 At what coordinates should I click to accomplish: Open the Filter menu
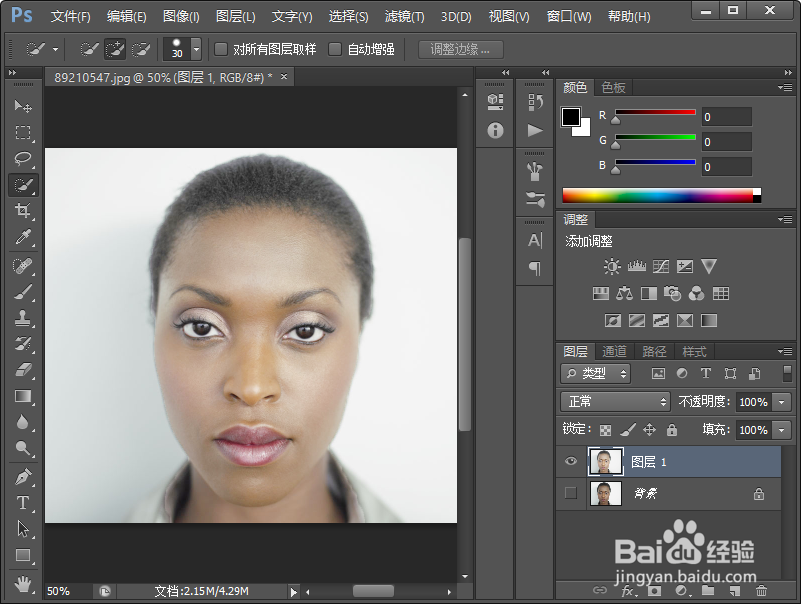(x=404, y=16)
